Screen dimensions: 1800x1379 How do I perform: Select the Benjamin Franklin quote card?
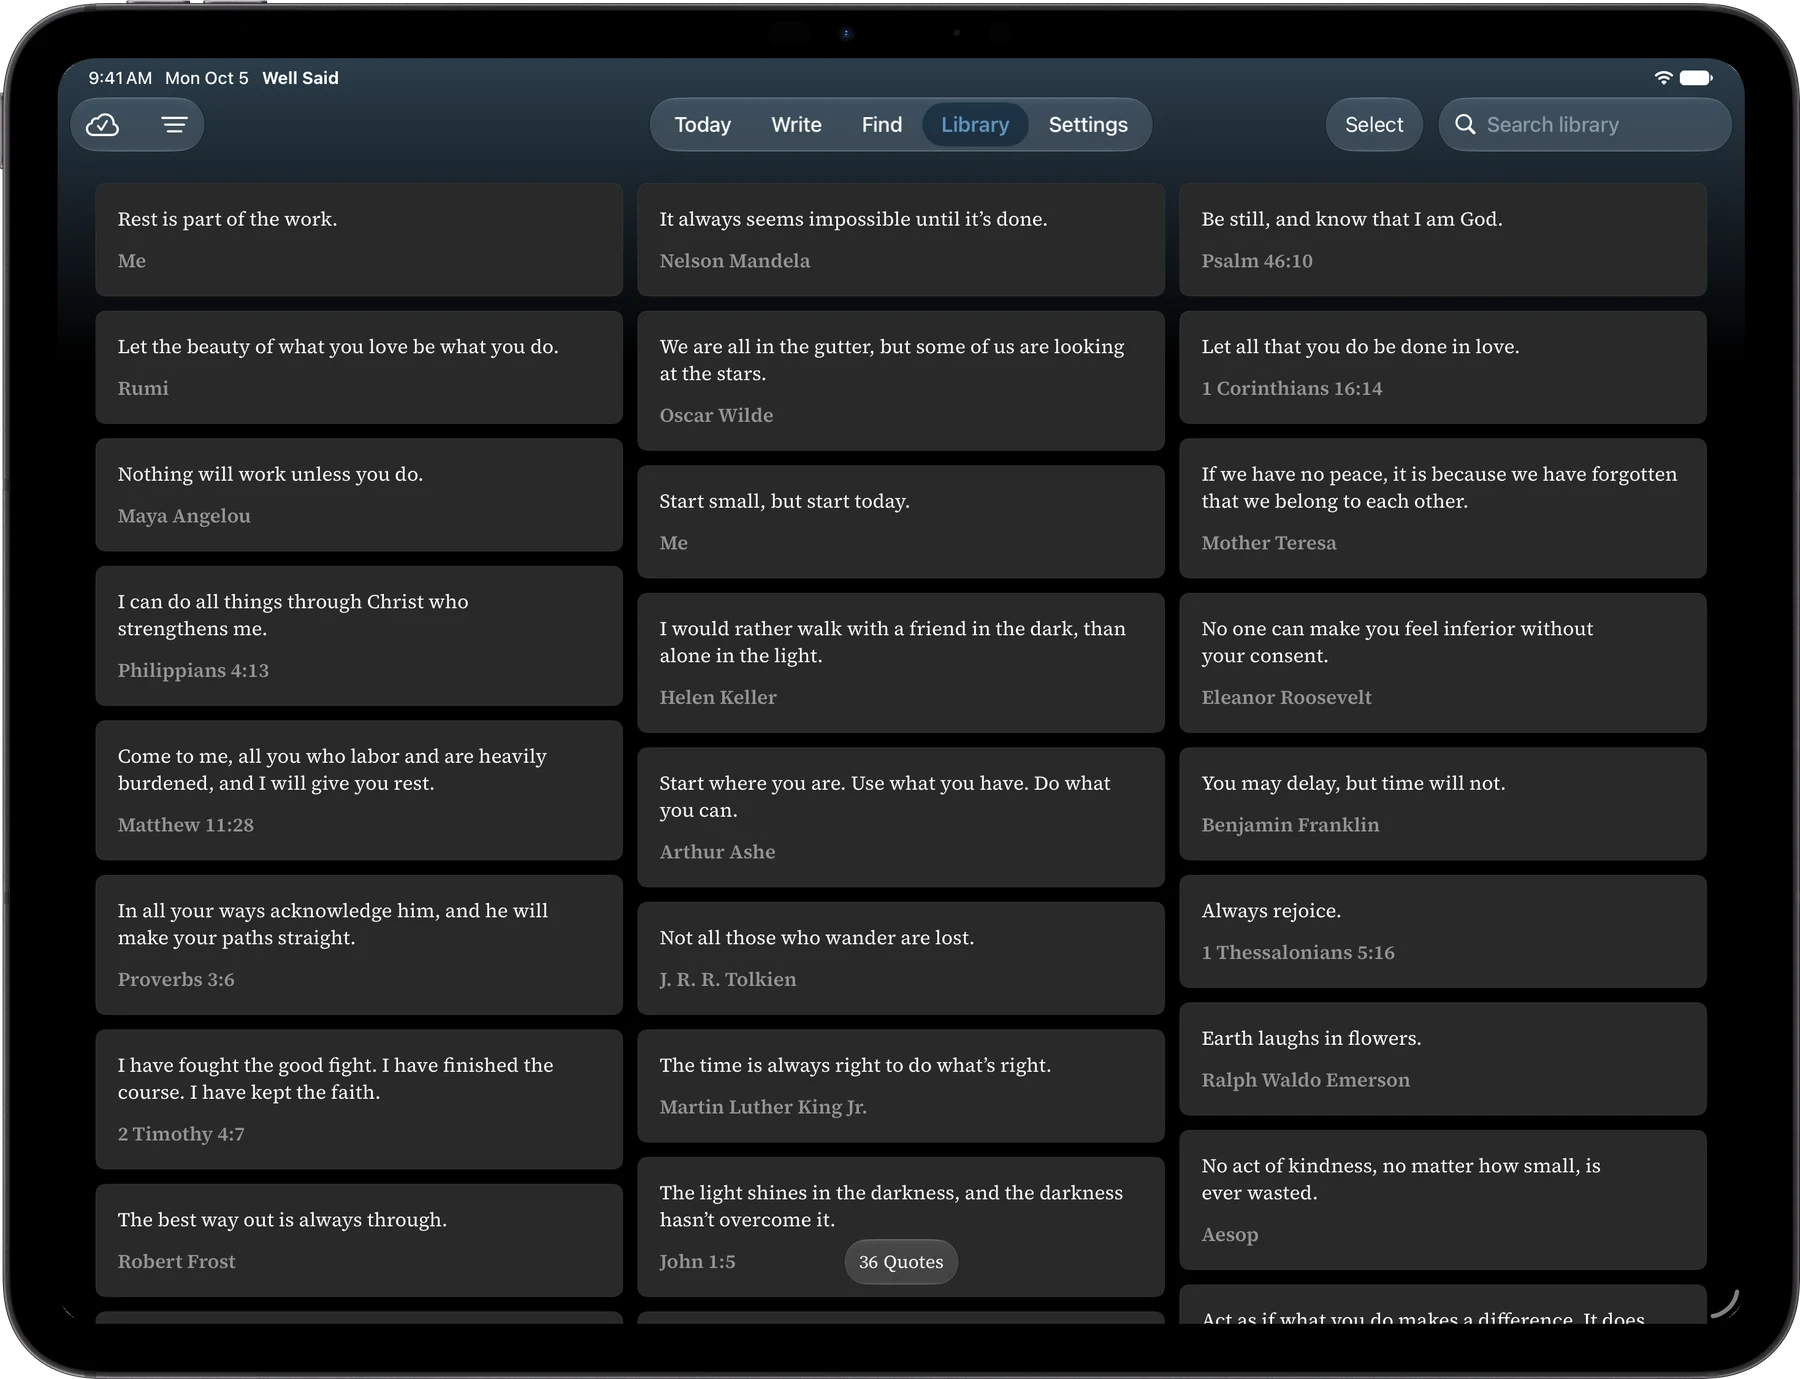pyautogui.click(x=1443, y=803)
